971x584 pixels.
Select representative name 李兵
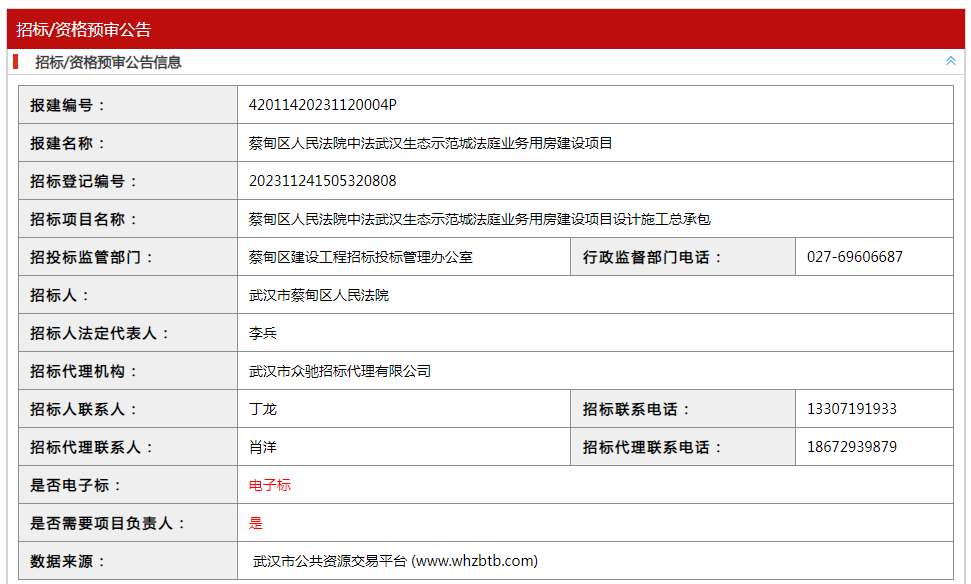263,333
